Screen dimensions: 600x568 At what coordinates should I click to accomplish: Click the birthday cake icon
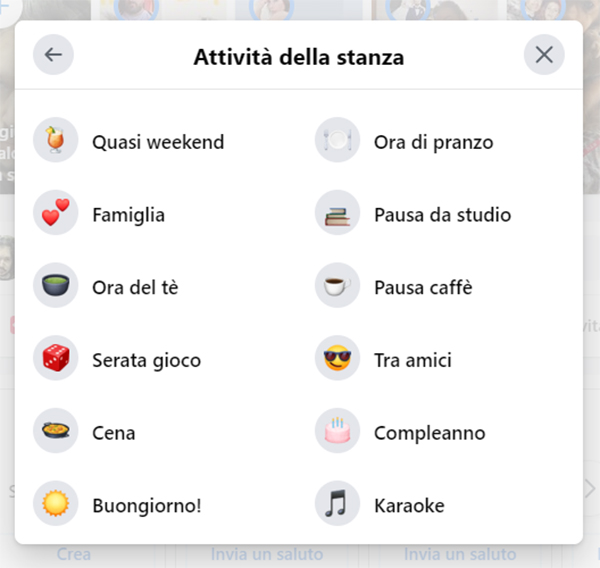click(336, 433)
